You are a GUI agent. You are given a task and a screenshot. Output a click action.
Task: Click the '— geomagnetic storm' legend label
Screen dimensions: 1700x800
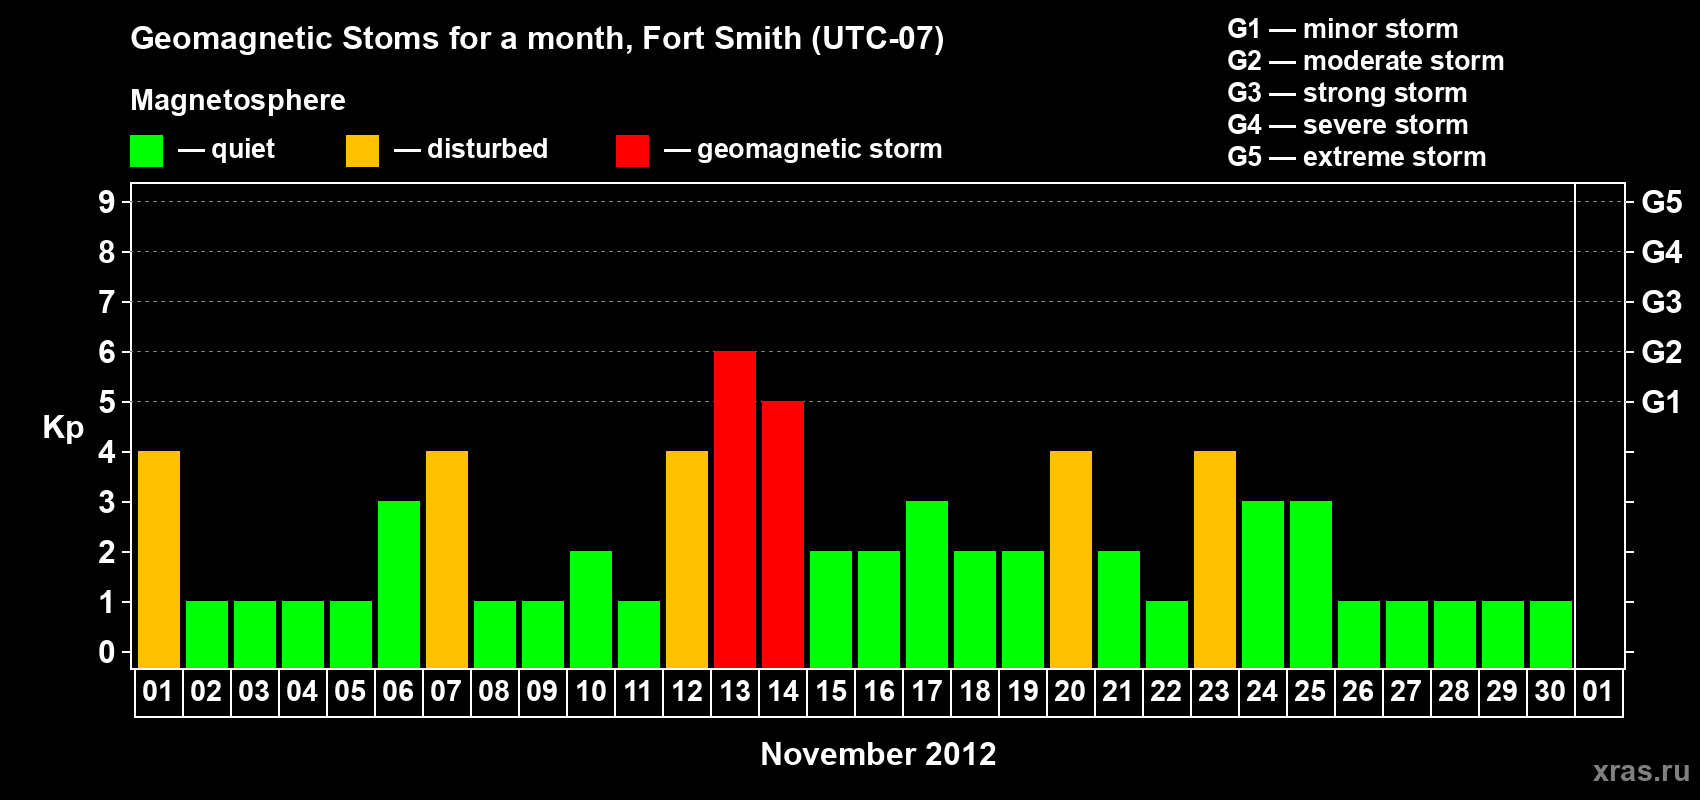pyautogui.click(x=803, y=150)
